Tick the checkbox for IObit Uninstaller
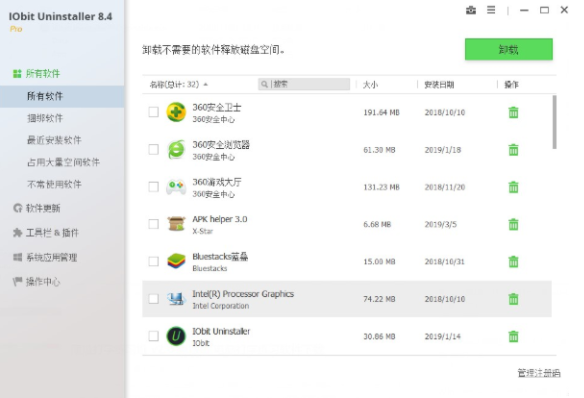This screenshot has height=398, width=584. [x=153, y=336]
